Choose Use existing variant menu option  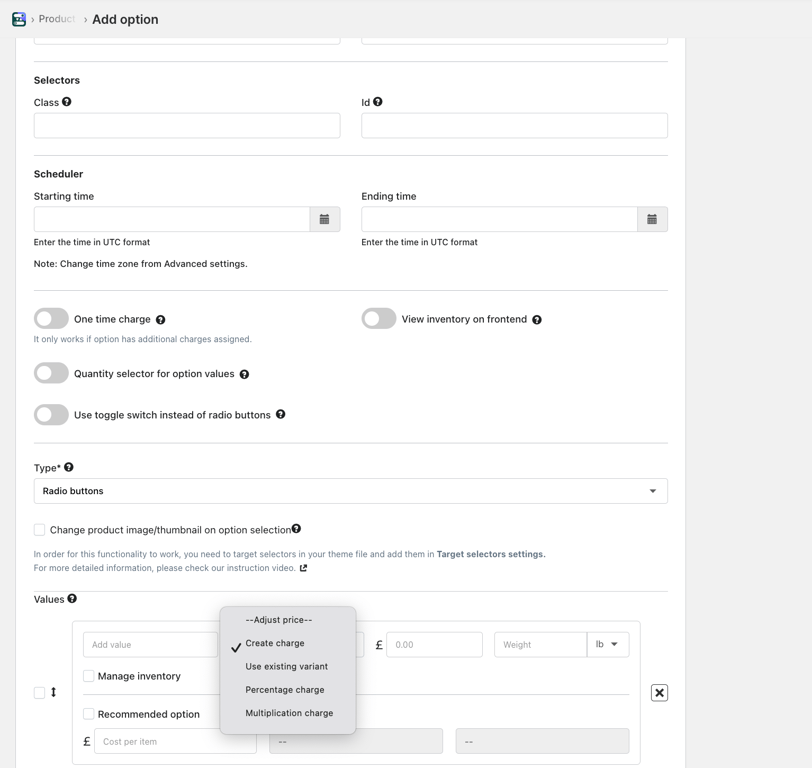point(286,666)
